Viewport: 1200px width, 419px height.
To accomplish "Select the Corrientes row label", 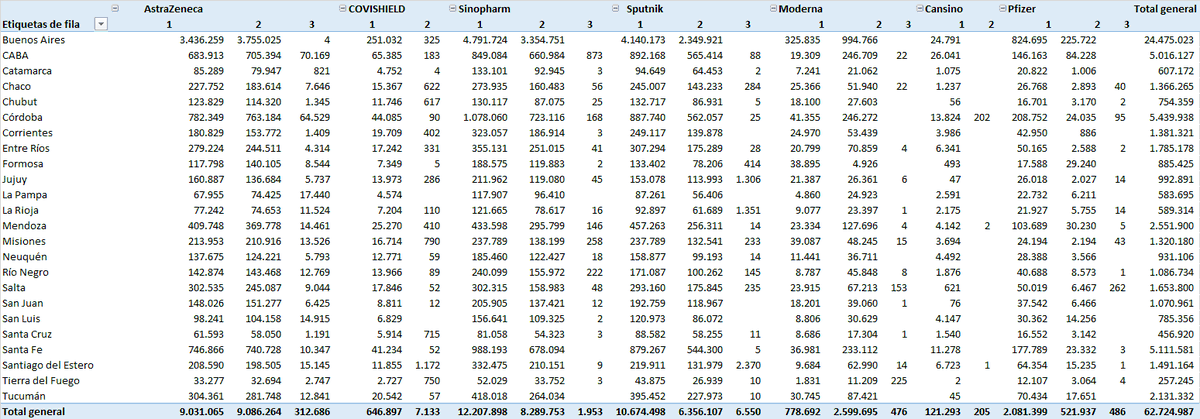I will pos(27,133).
